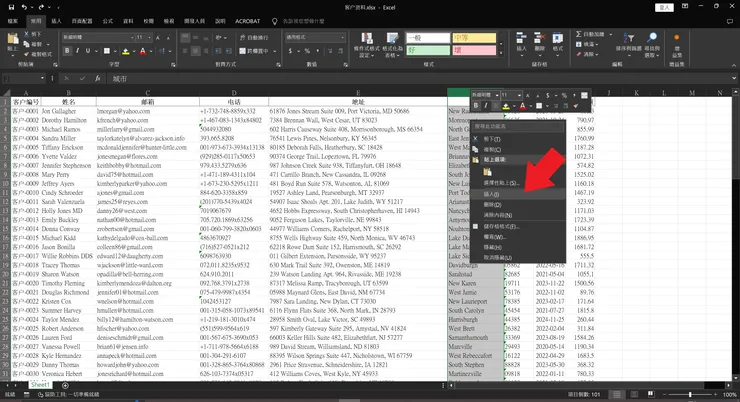Click the Format as Table icon
The height and width of the screenshot is (402, 740).
point(392,39)
